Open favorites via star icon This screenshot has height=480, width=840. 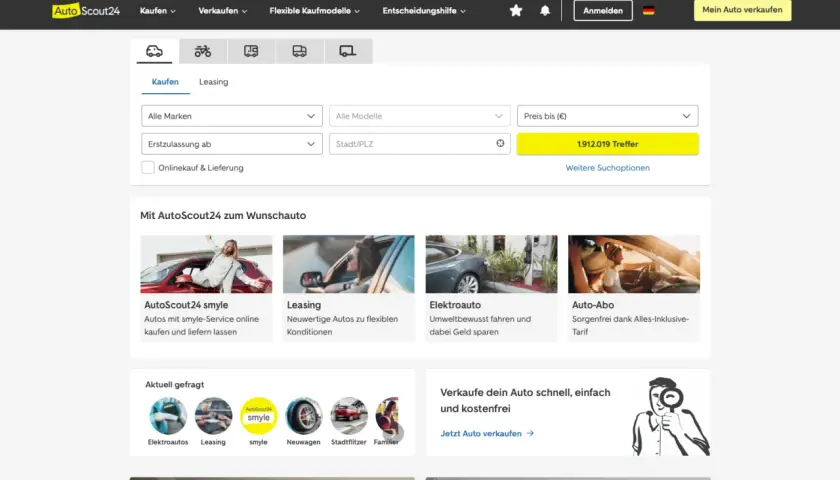pos(515,10)
